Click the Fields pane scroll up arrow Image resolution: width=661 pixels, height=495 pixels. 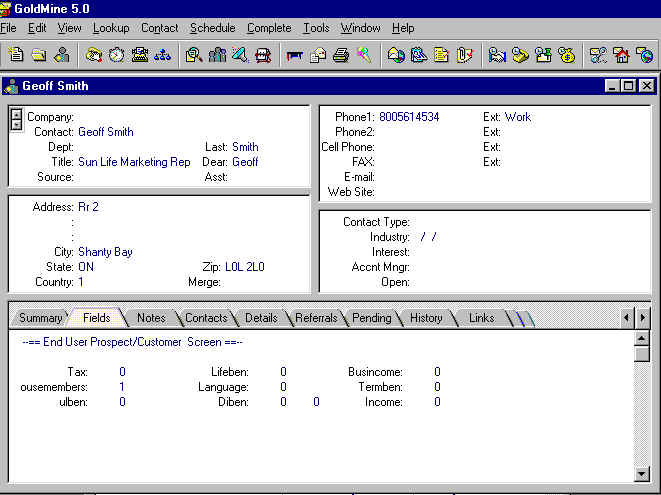click(642, 338)
